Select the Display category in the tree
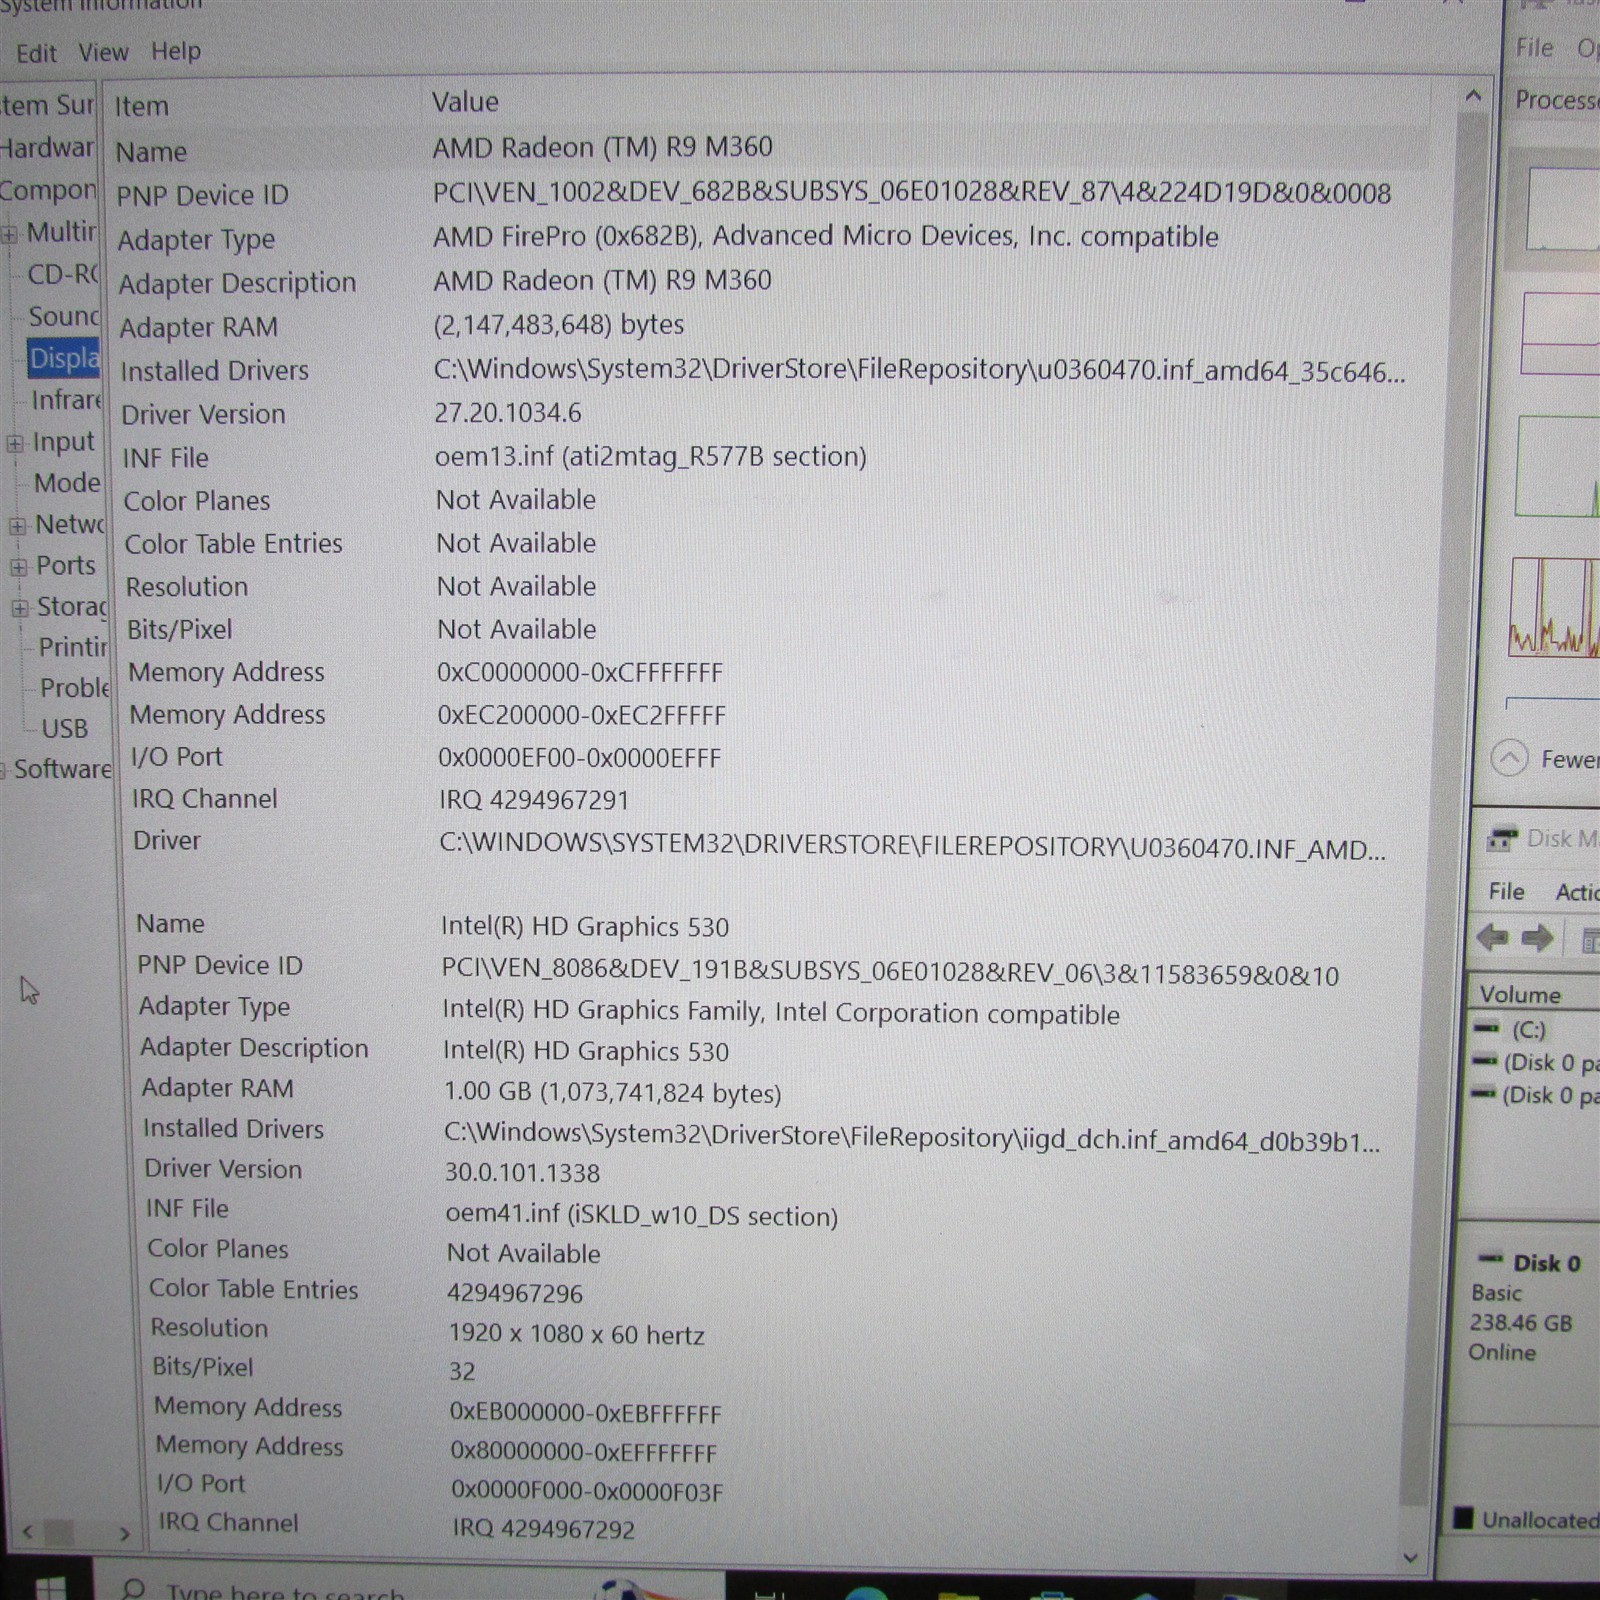This screenshot has height=1600, width=1600. click(x=64, y=358)
